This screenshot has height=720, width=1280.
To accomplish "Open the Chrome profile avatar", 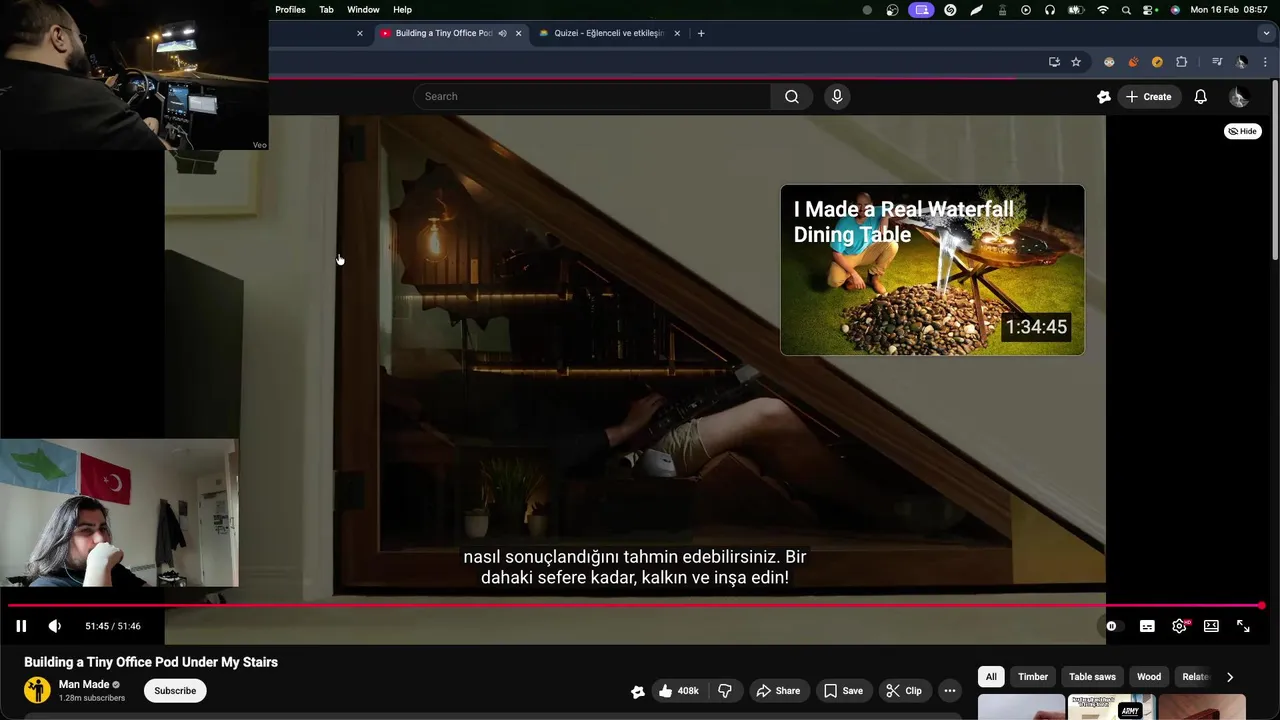I will 1241,62.
